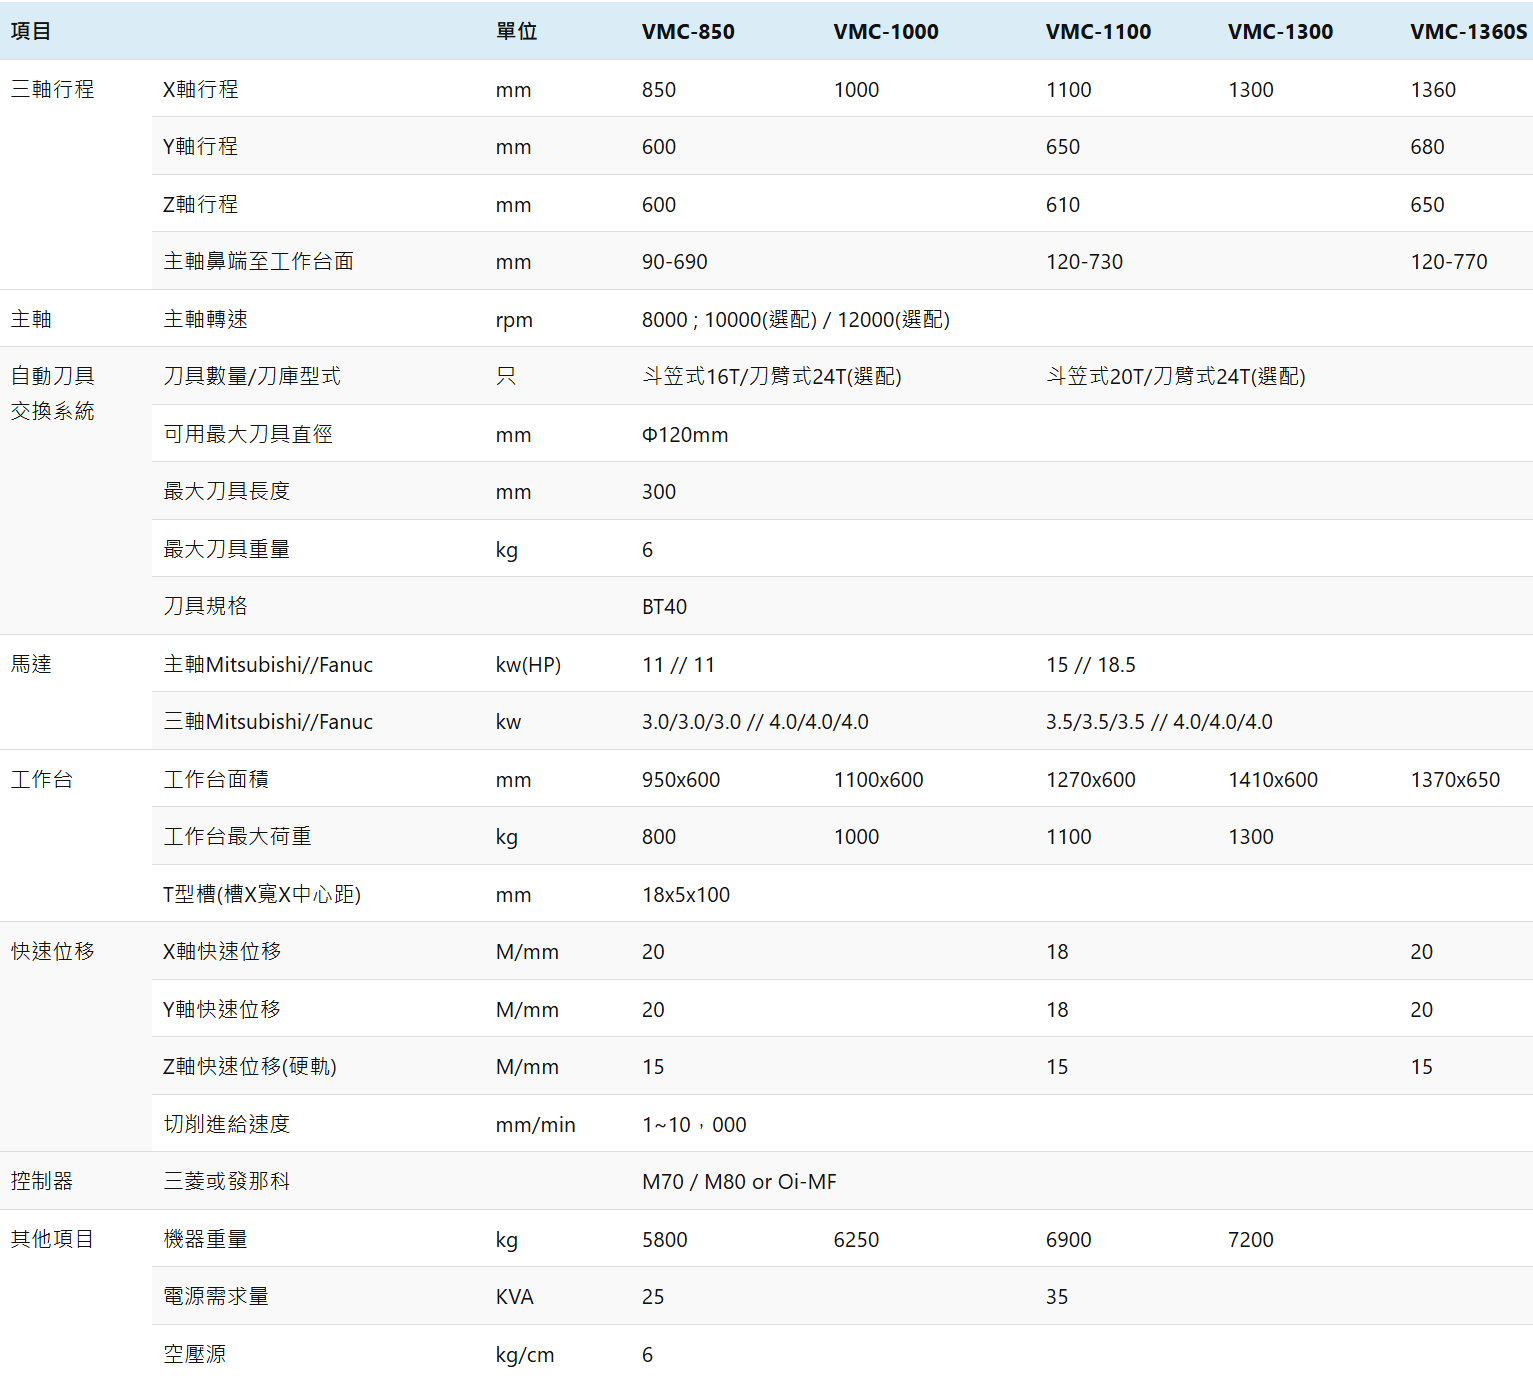Select the 斗笠式20T/刀臂式24T cell
Screen dimensions: 1533x1383
[x=1176, y=376]
